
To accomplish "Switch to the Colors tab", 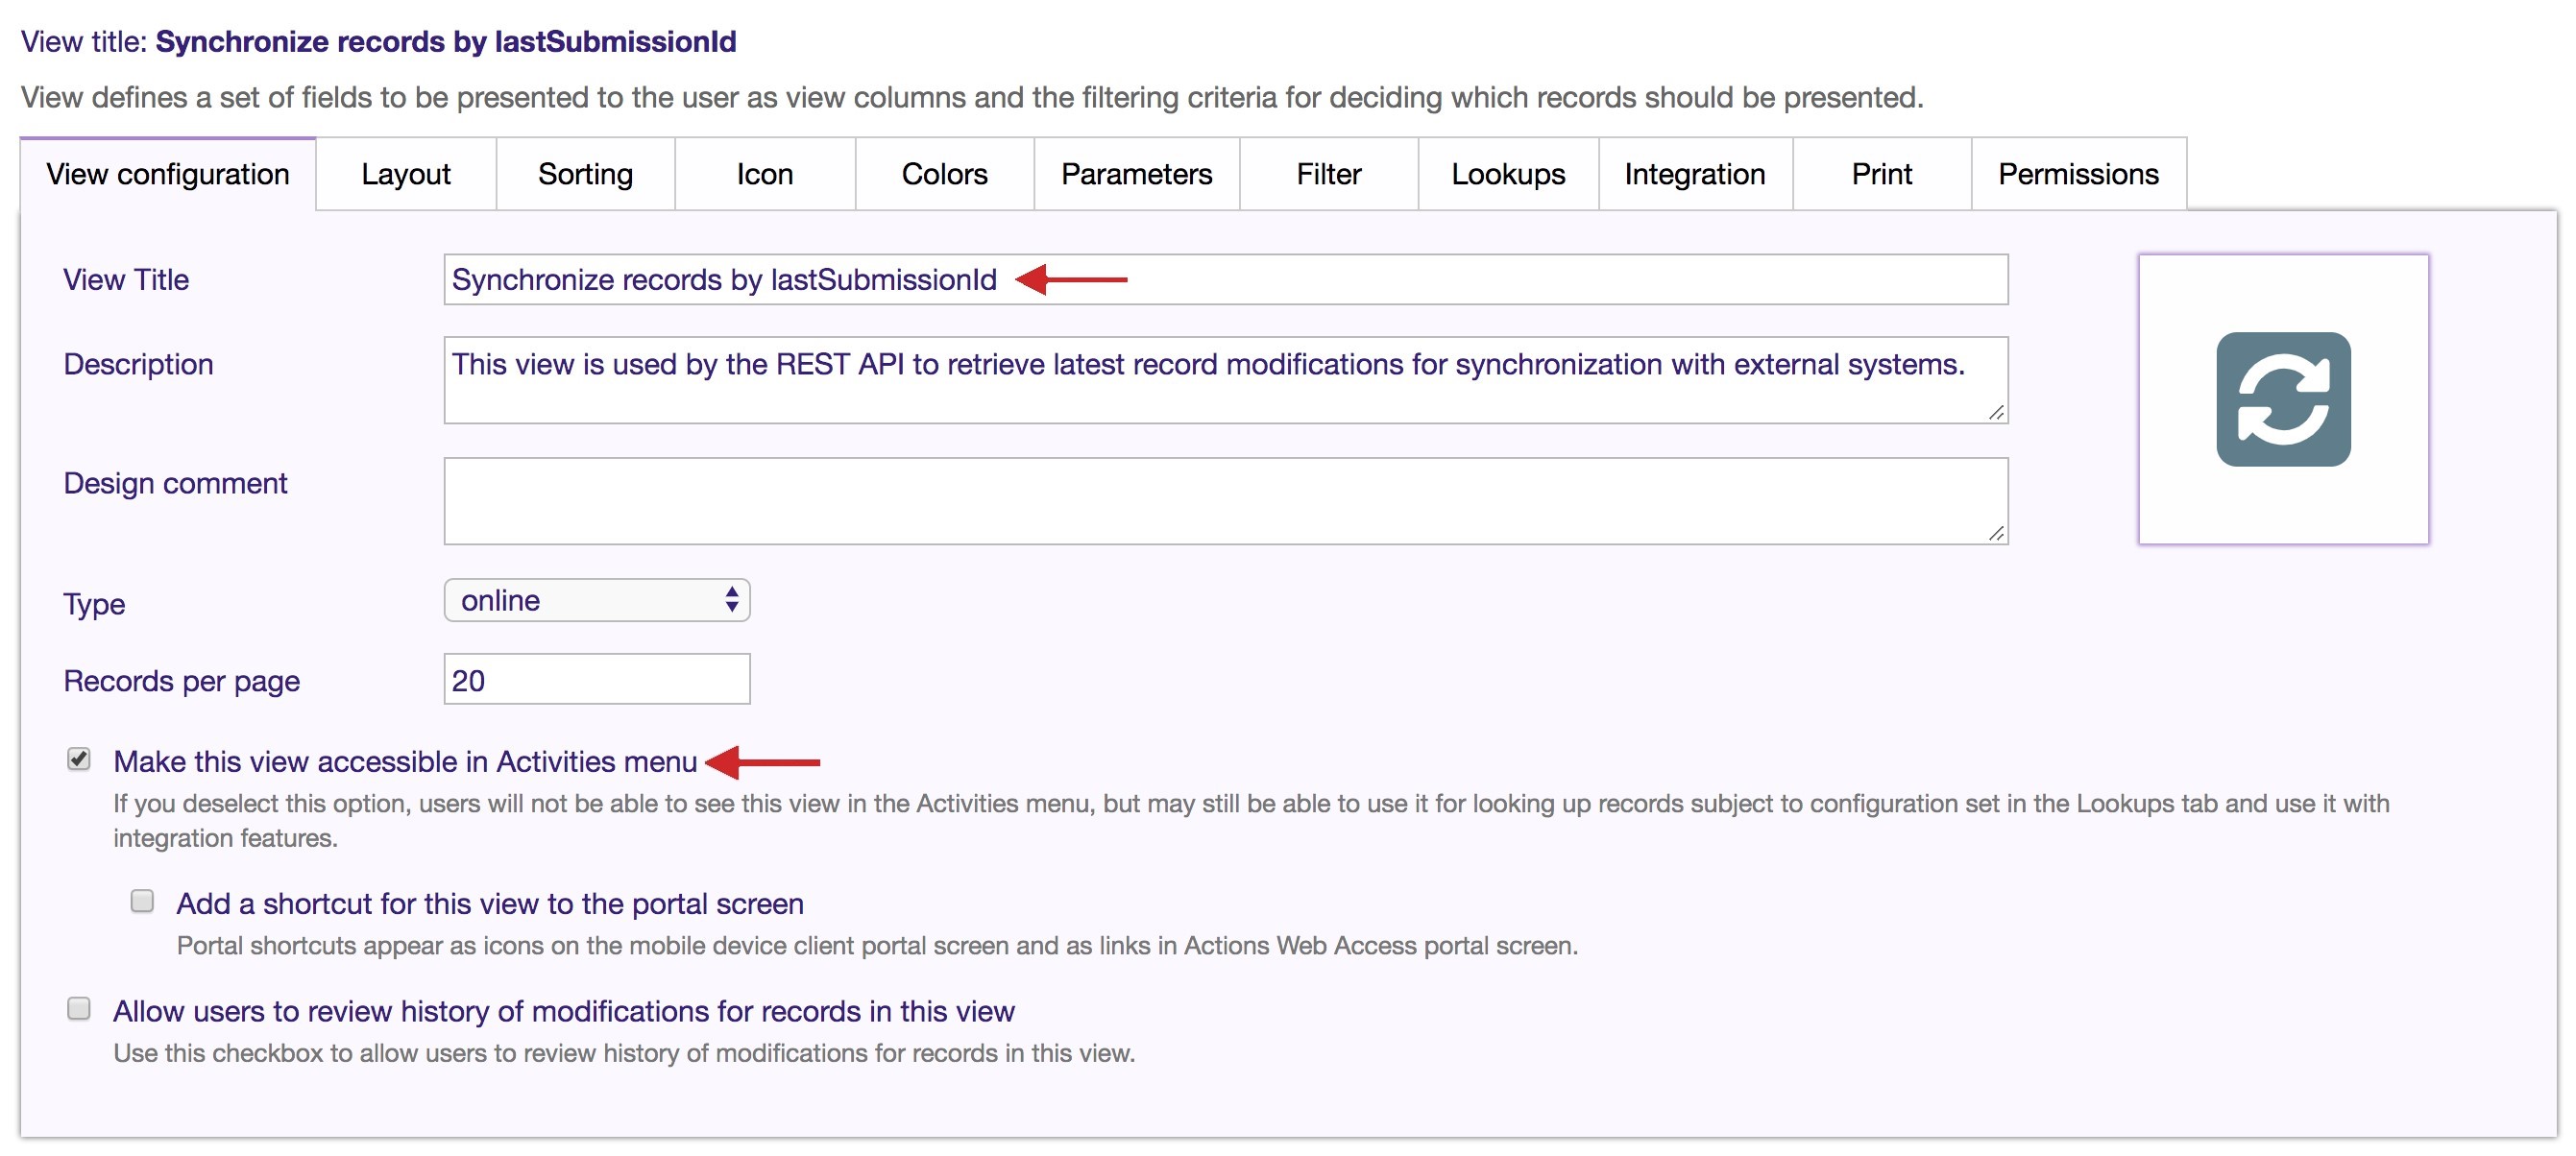I will [x=944, y=173].
